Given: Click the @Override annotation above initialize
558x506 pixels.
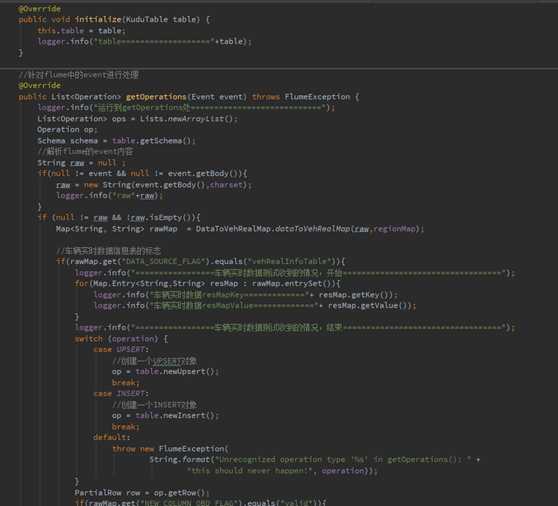Looking at the screenshot, I should click(x=39, y=9).
